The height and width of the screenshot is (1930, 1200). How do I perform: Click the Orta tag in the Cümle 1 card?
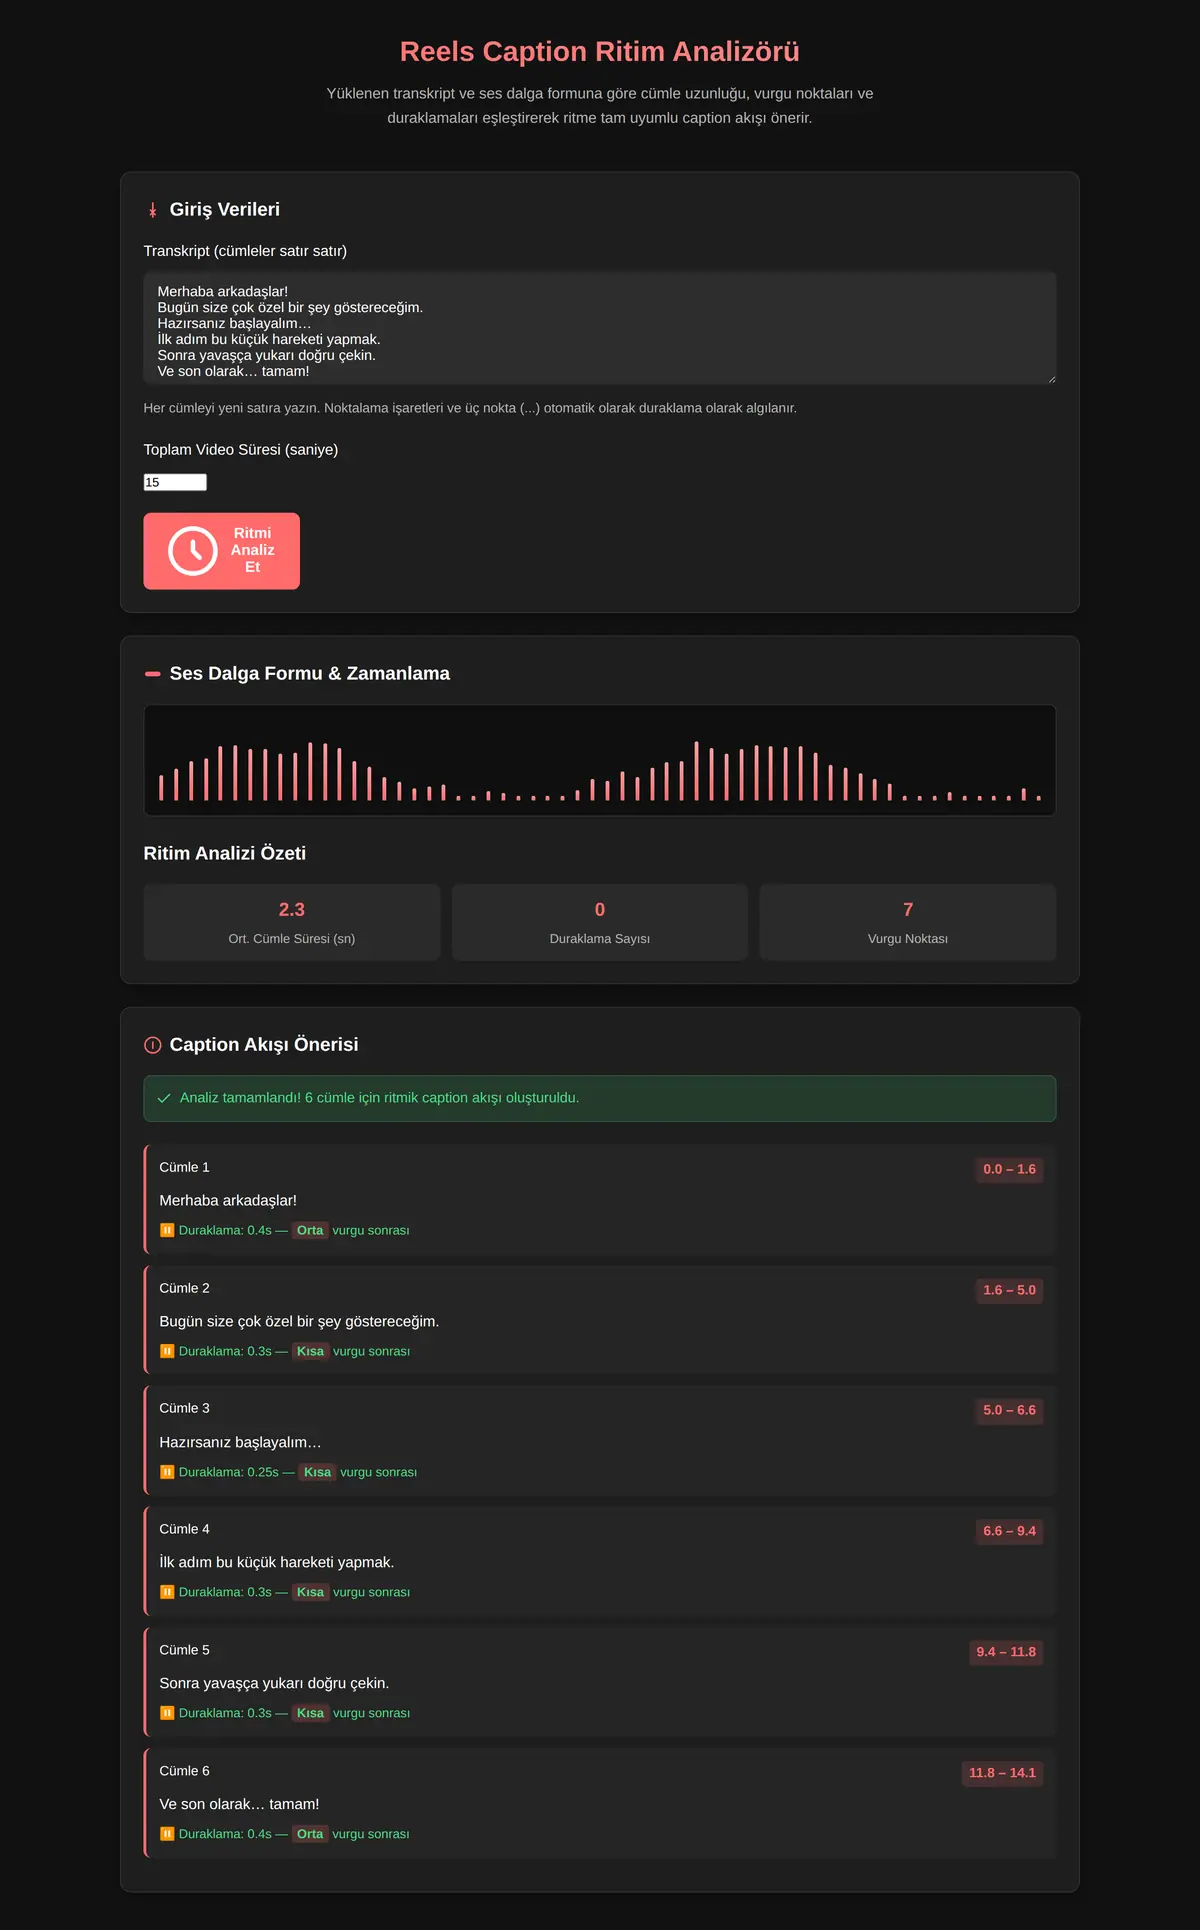point(310,1230)
